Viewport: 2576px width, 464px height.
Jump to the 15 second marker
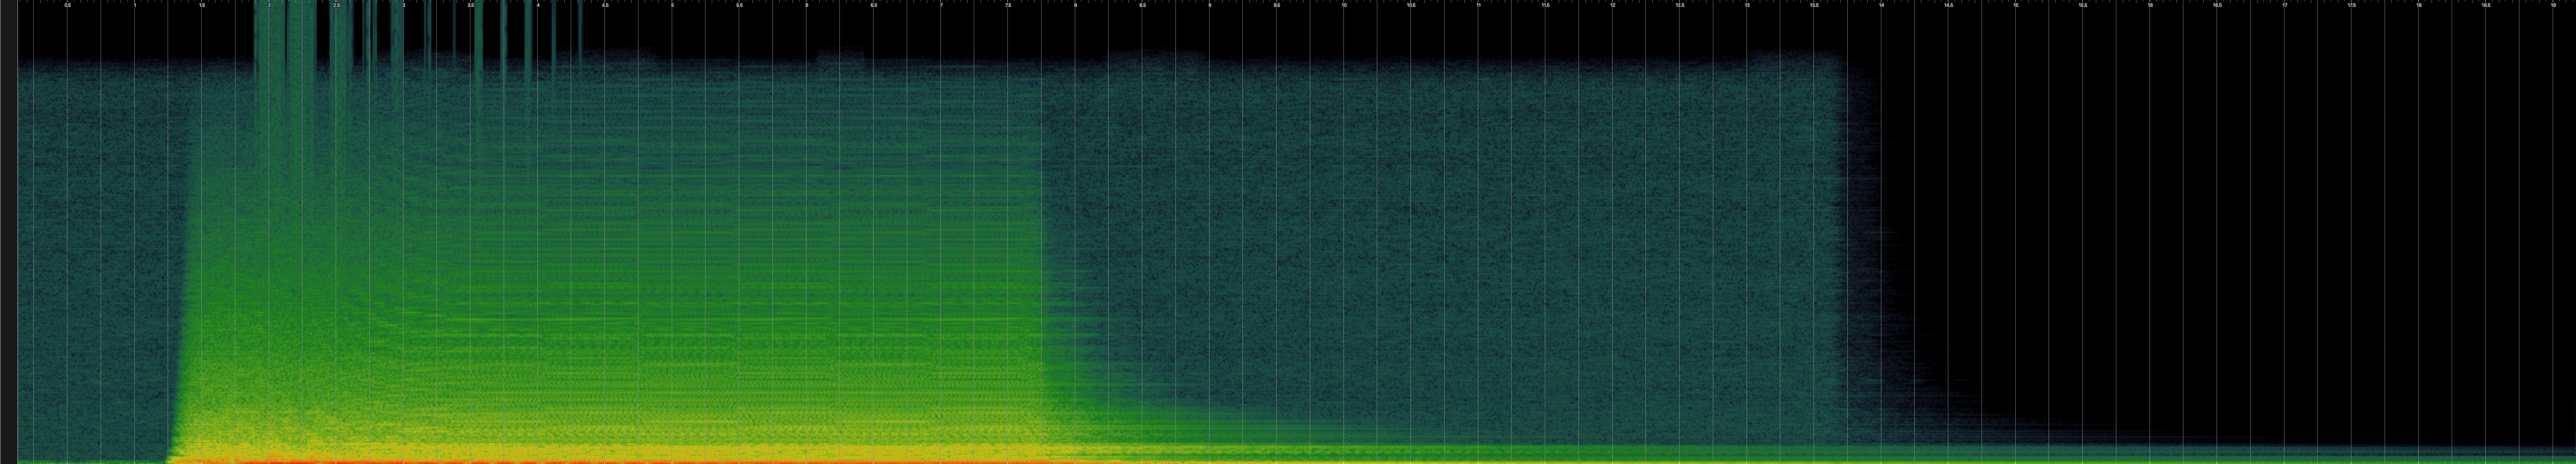pyautogui.click(x=2016, y=5)
